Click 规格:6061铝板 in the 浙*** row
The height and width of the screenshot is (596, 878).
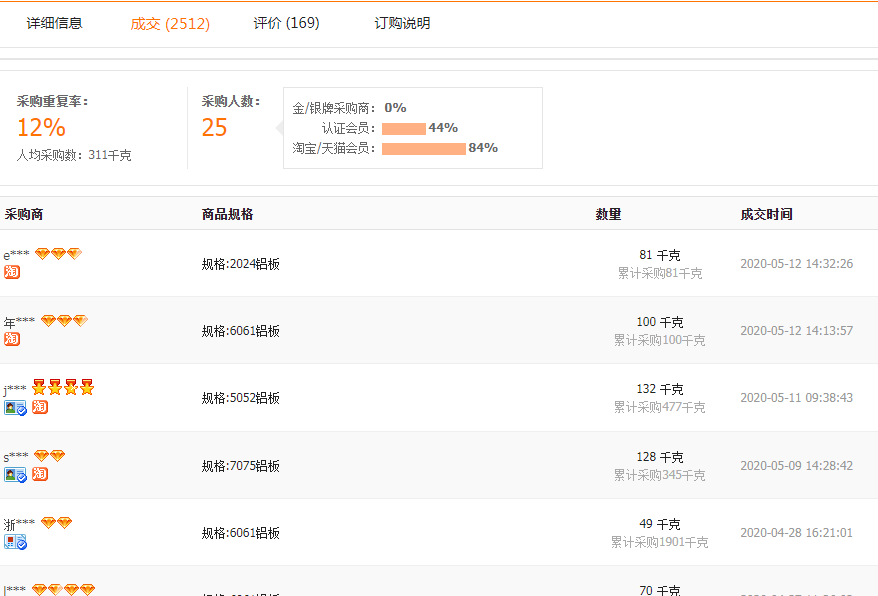[240, 533]
